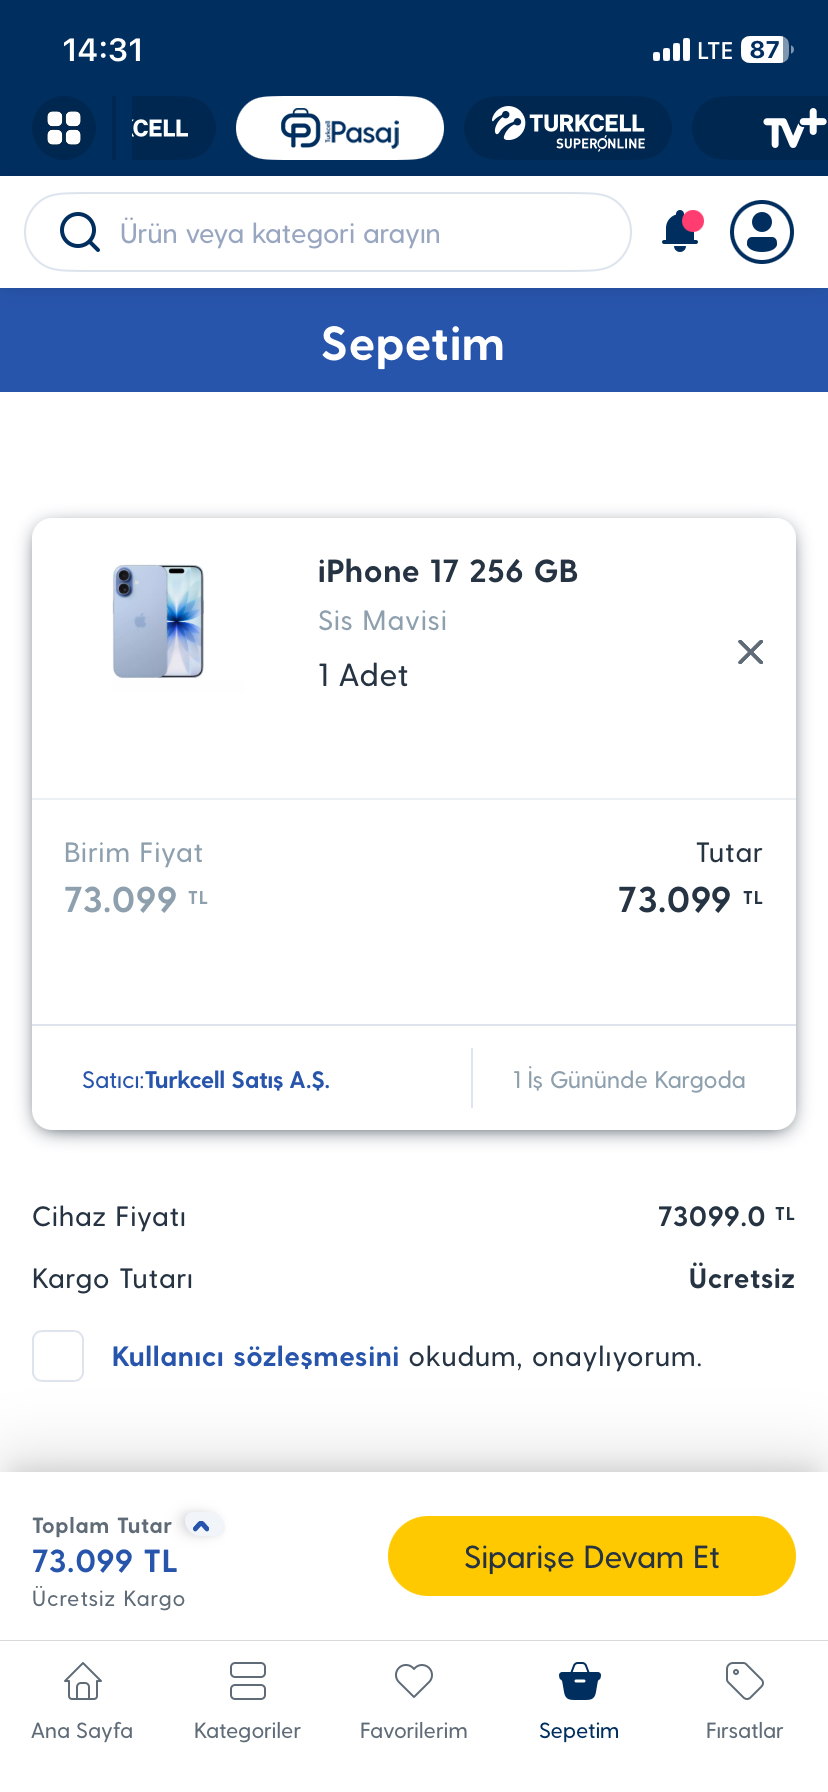Image resolution: width=828 pixels, height=1792 pixels.
Task: Remove iPhone 17 with the X icon
Action: tap(750, 652)
